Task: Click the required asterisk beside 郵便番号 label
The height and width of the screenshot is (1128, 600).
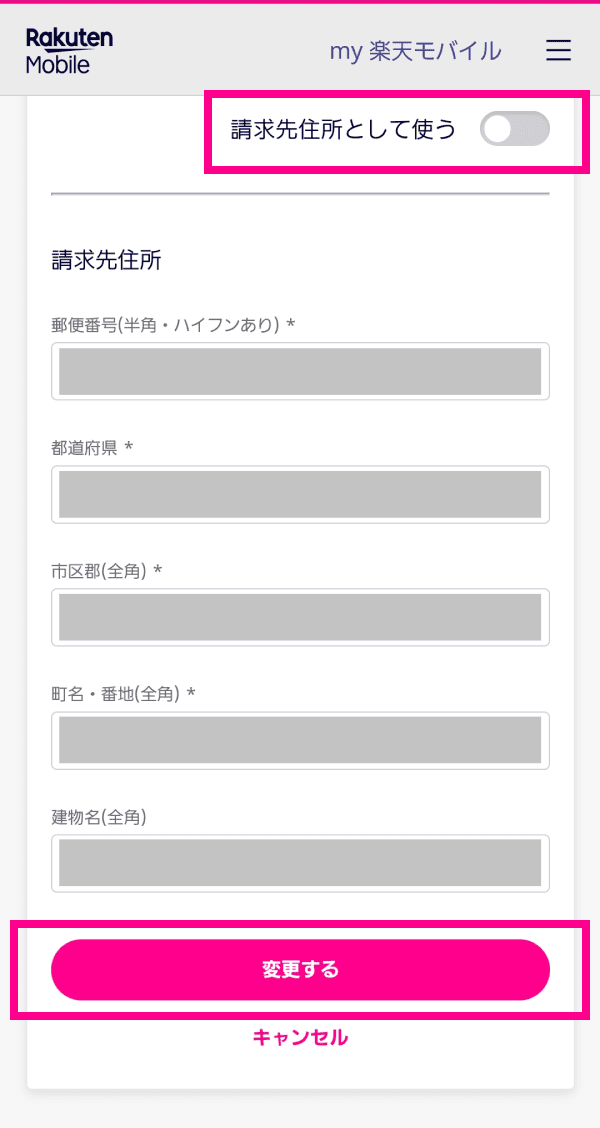Action: tap(290, 325)
